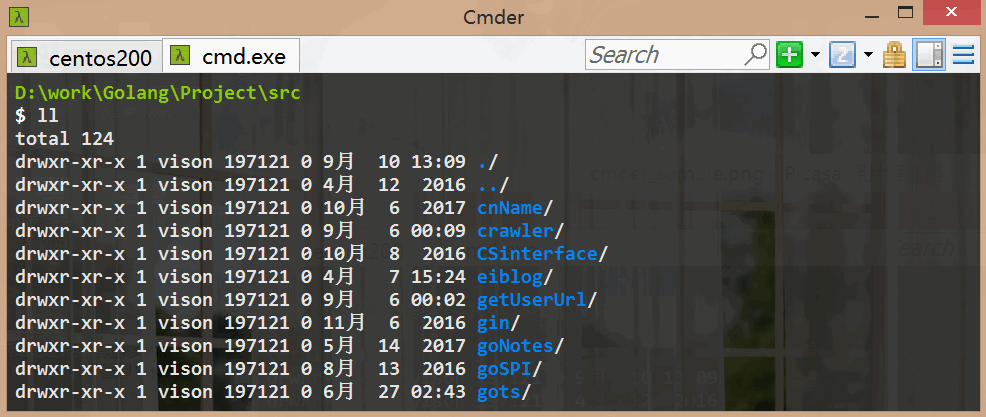Toggle the alternative view panel icon
The width and height of the screenshot is (986, 417).
[929, 55]
